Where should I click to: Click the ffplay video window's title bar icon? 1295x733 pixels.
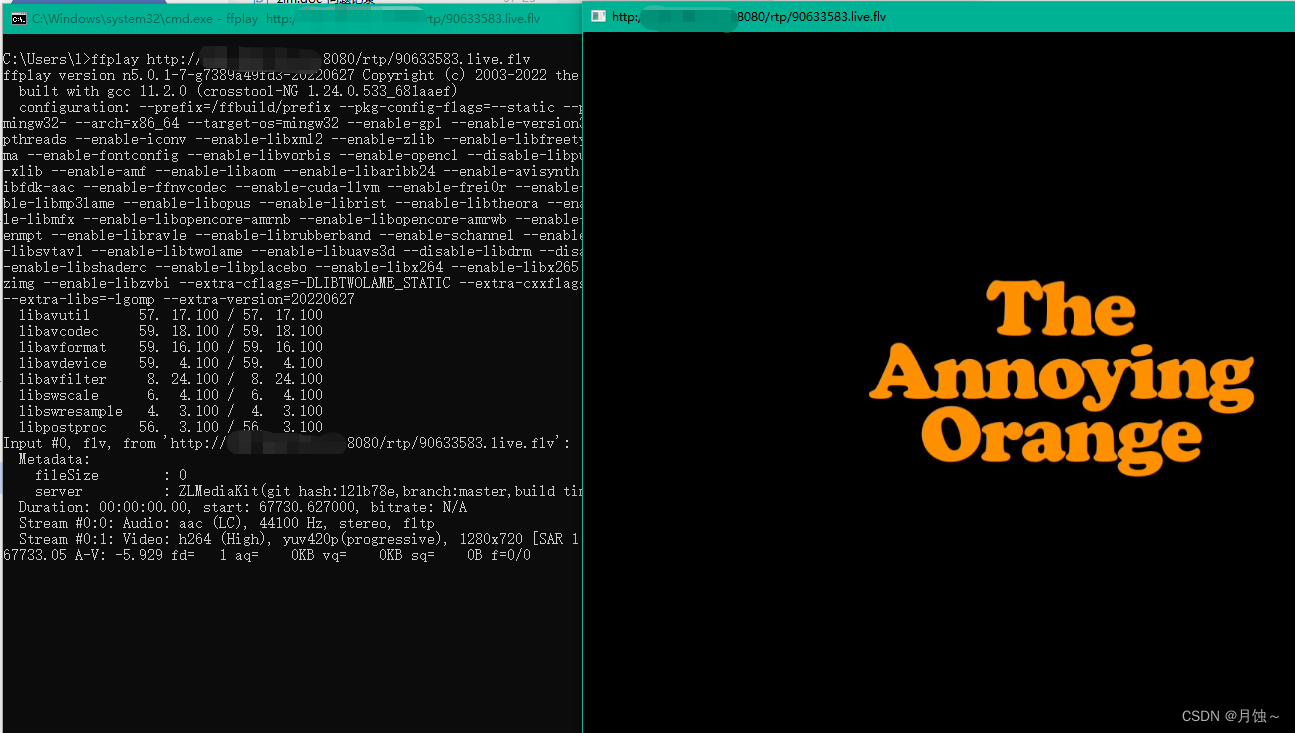coord(598,16)
